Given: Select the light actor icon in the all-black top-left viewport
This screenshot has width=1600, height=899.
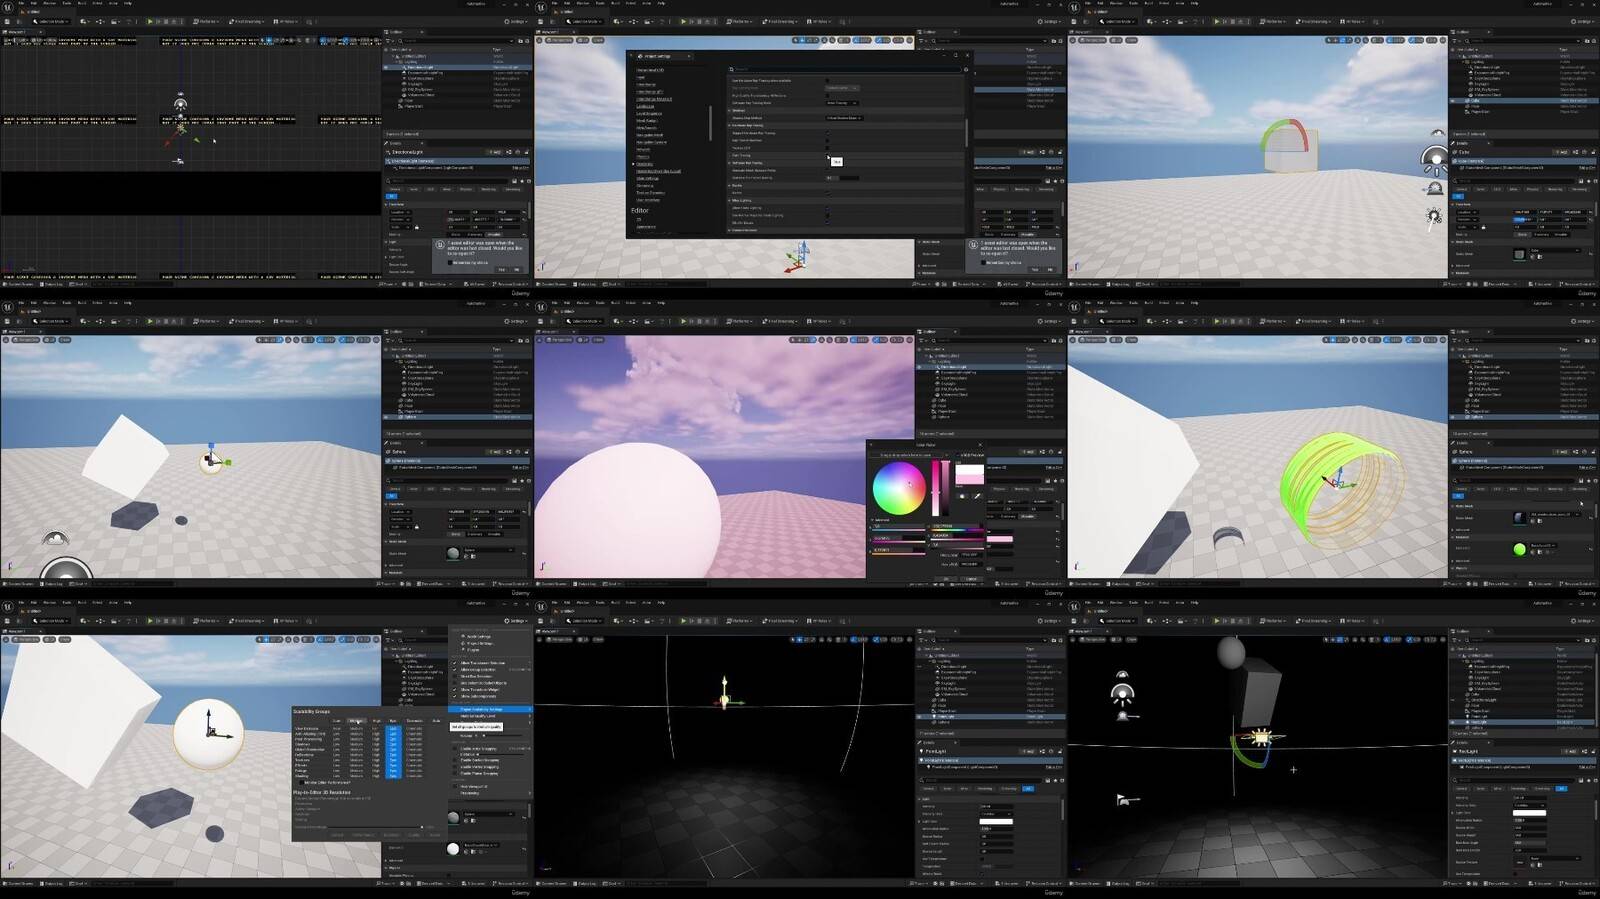Looking at the screenshot, I should pyautogui.click(x=180, y=105).
